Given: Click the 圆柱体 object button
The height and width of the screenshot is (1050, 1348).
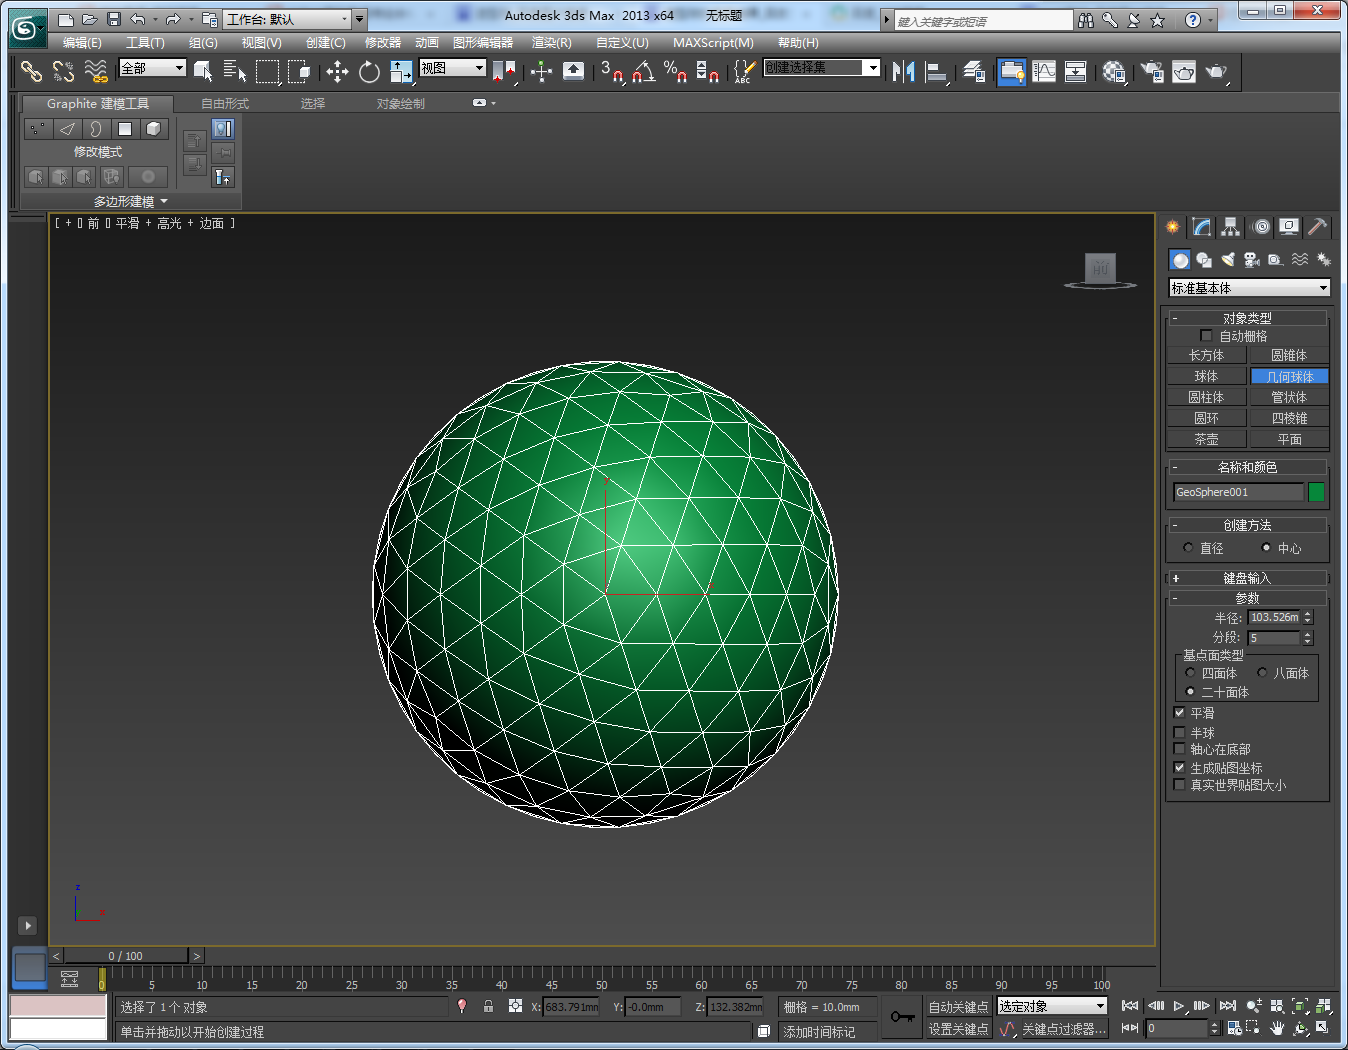Looking at the screenshot, I should point(1206,397).
